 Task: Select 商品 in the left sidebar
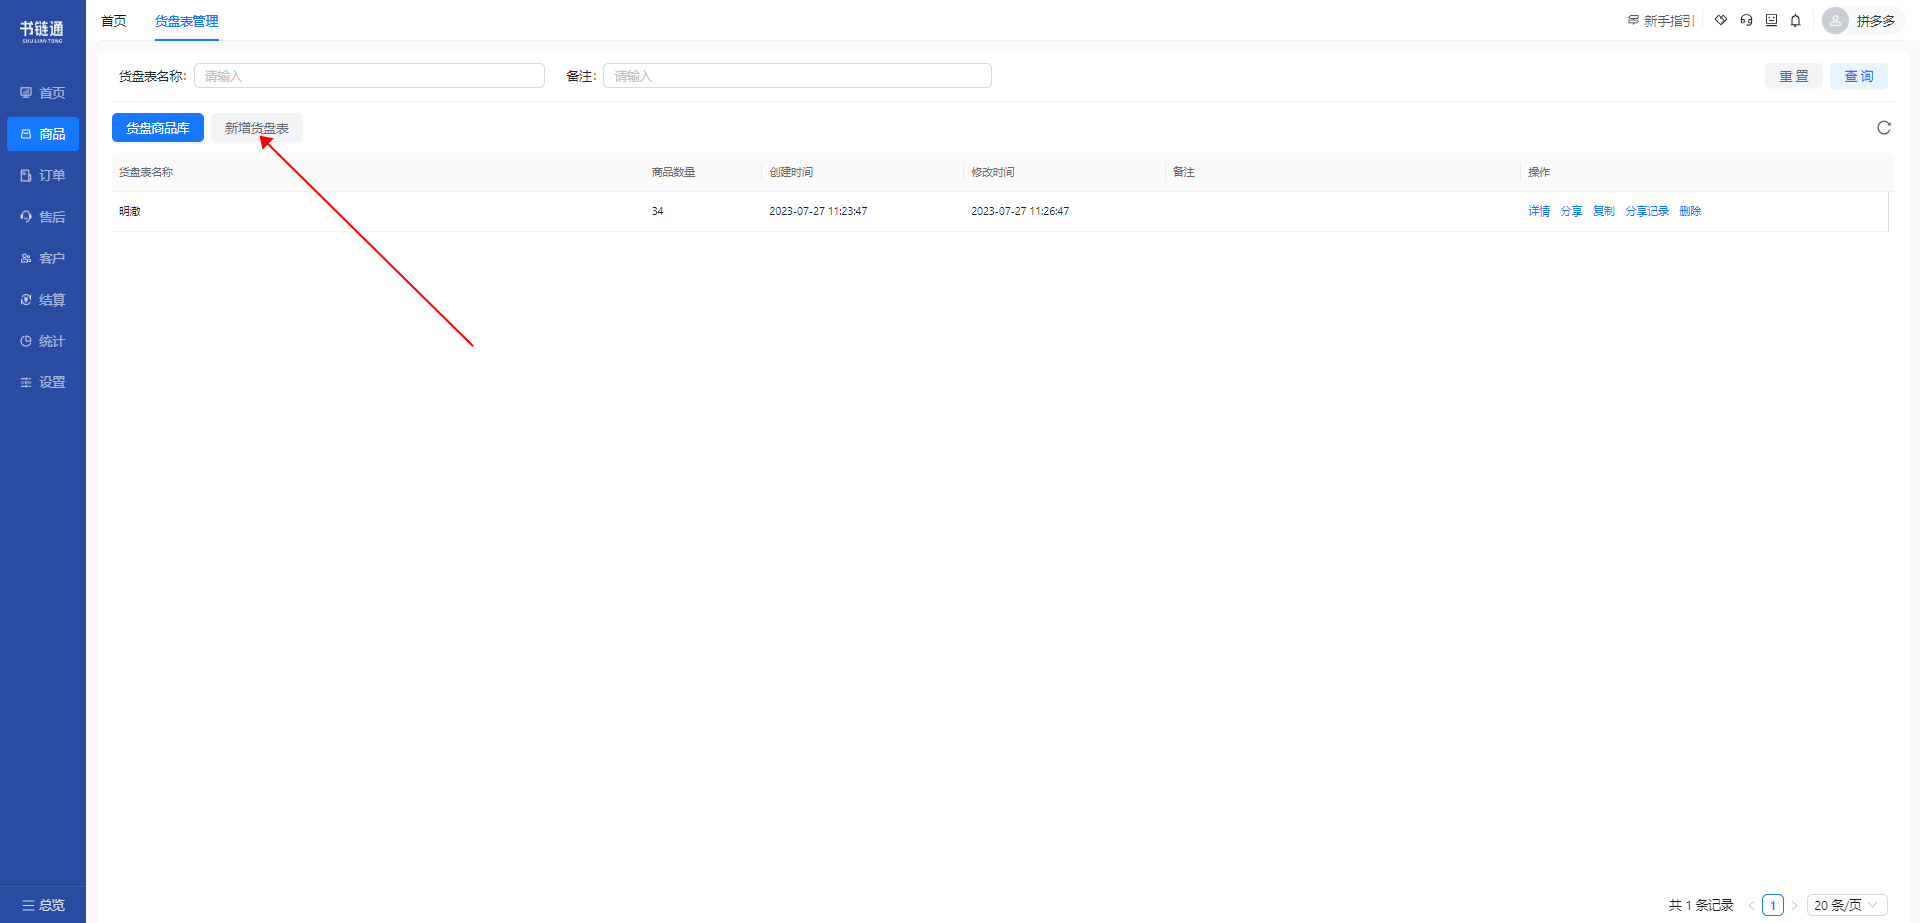pyautogui.click(x=43, y=134)
